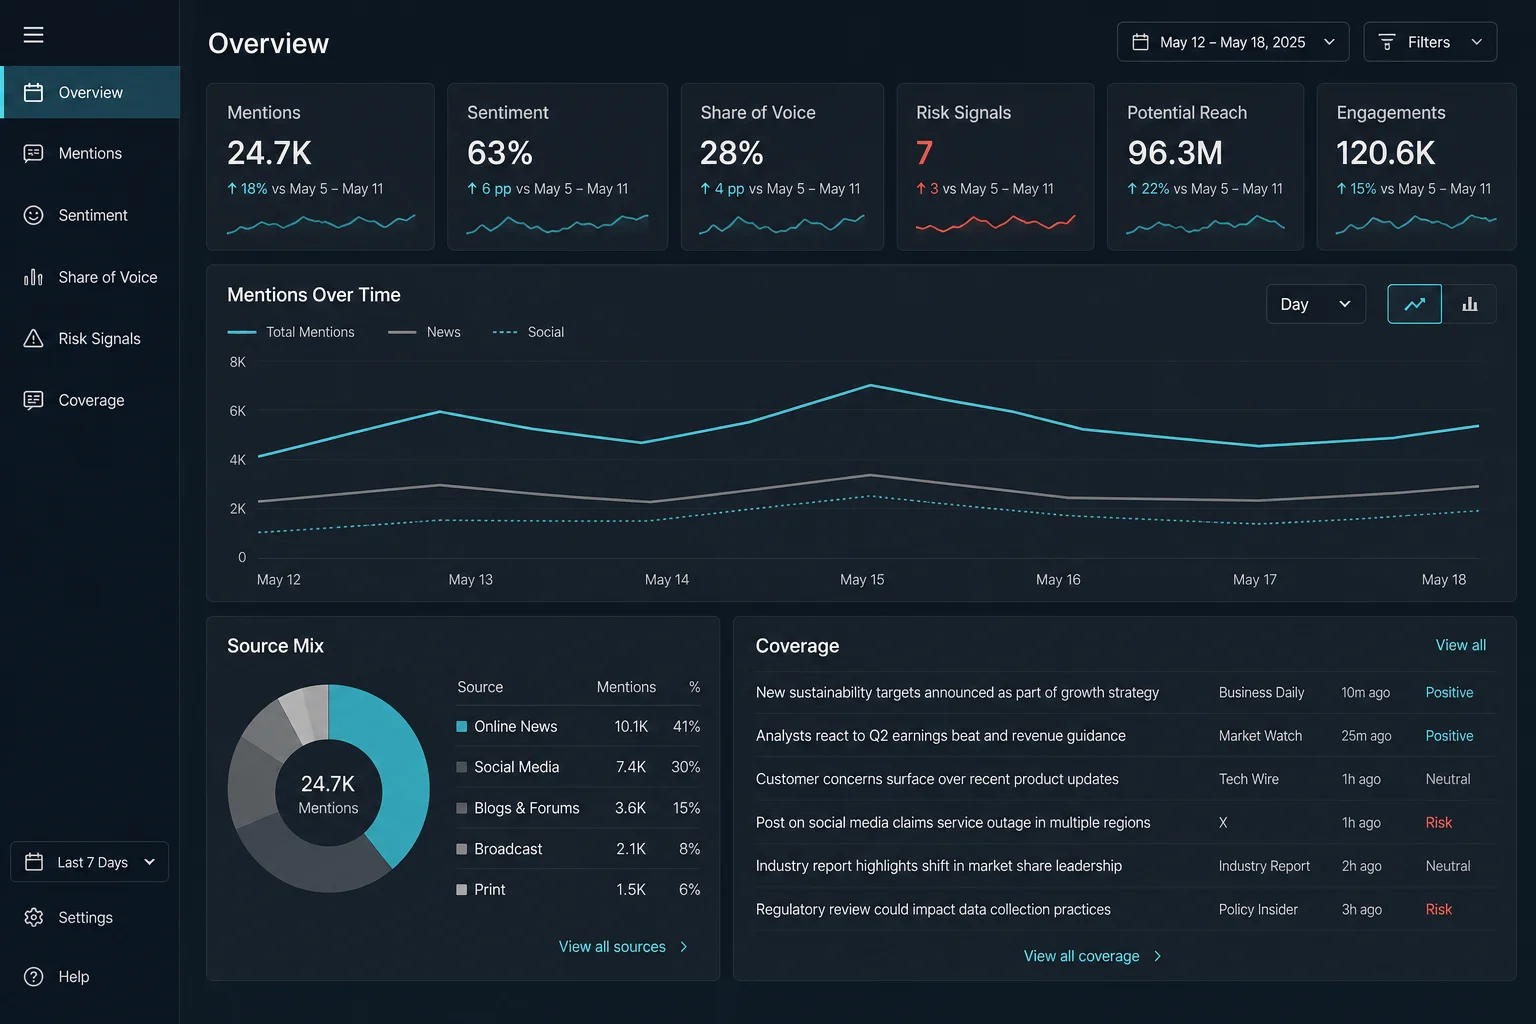Image resolution: width=1536 pixels, height=1024 pixels.
Task: Click the service outage social post row
Action: tap(1126, 822)
